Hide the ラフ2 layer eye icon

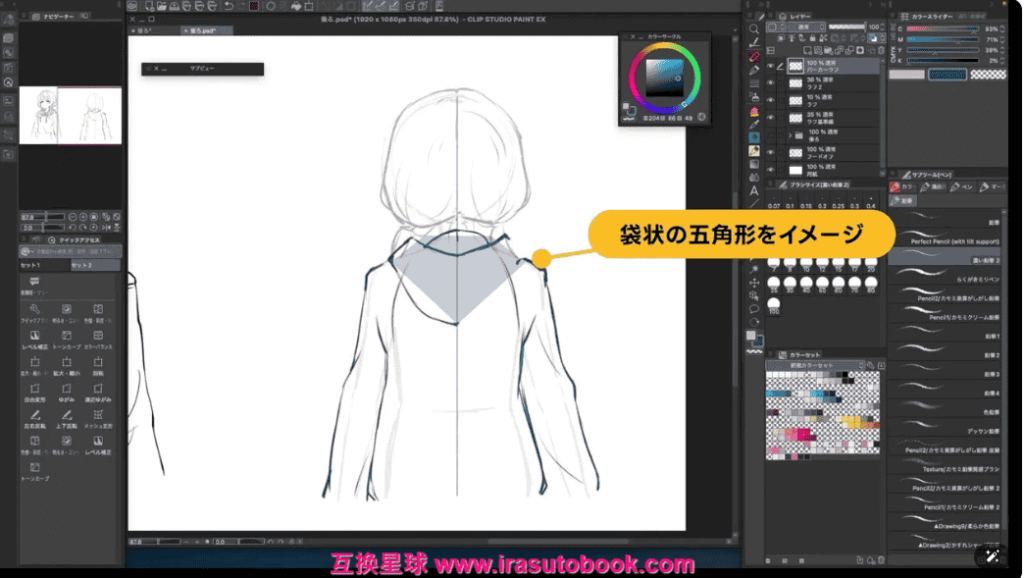click(x=770, y=84)
